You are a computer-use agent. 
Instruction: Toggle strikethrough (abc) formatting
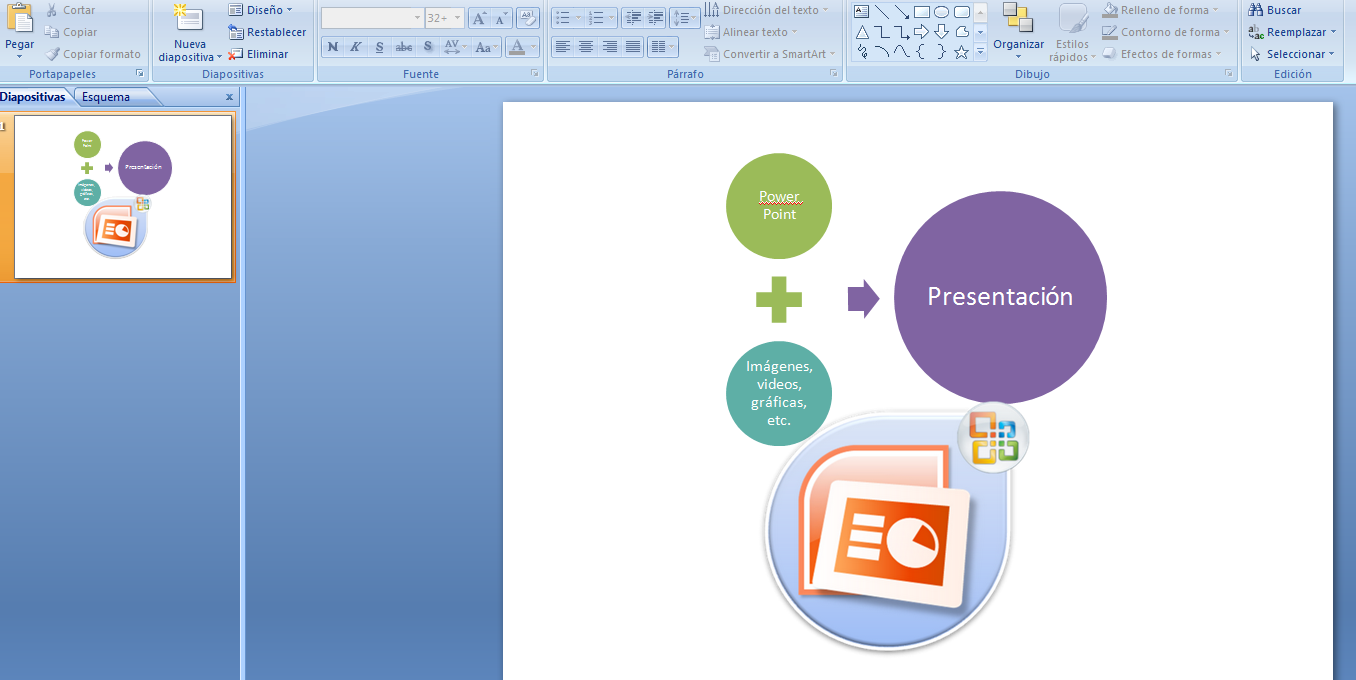tap(403, 46)
